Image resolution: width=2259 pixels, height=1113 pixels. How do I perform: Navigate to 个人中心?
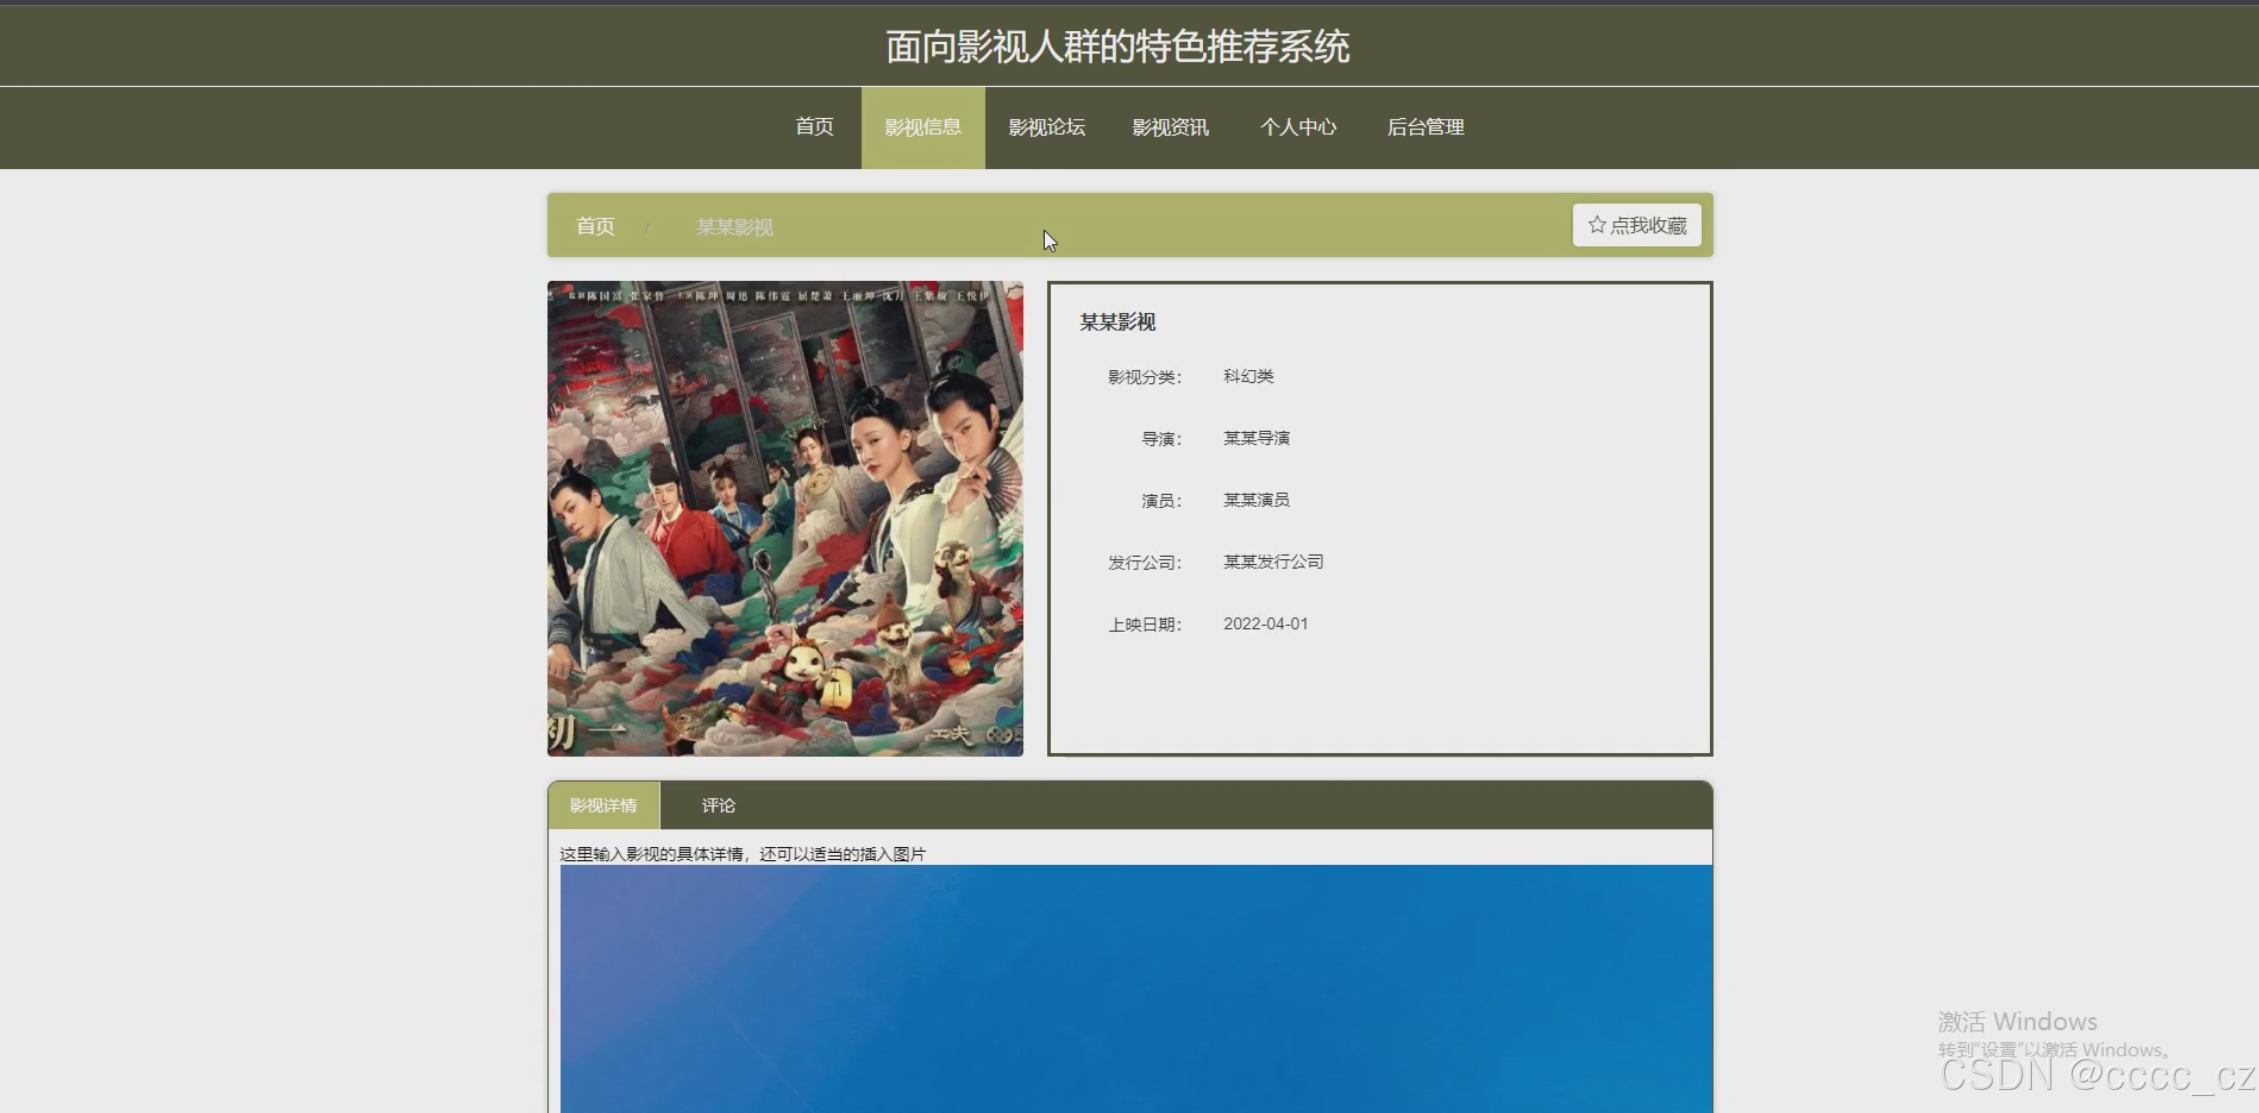pos(1297,127)
